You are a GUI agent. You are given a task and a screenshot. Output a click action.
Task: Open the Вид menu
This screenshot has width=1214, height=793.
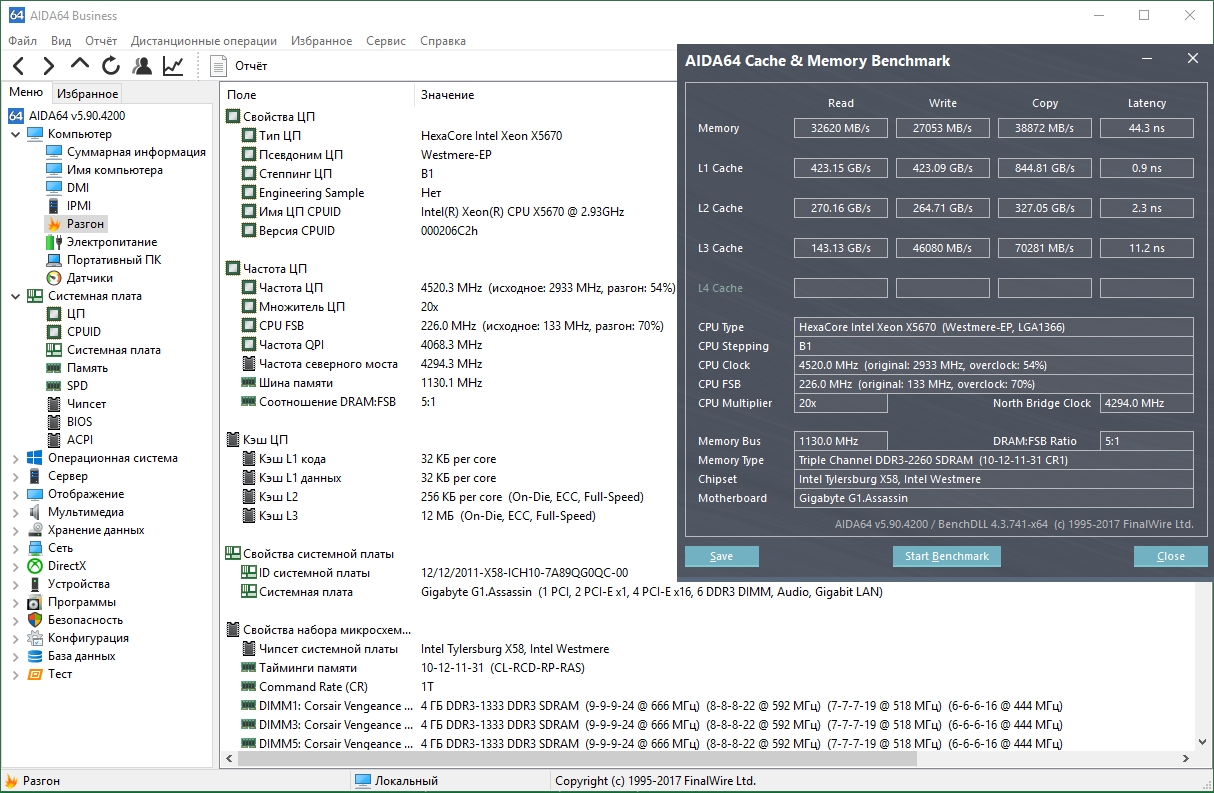(x=61, y=41)
